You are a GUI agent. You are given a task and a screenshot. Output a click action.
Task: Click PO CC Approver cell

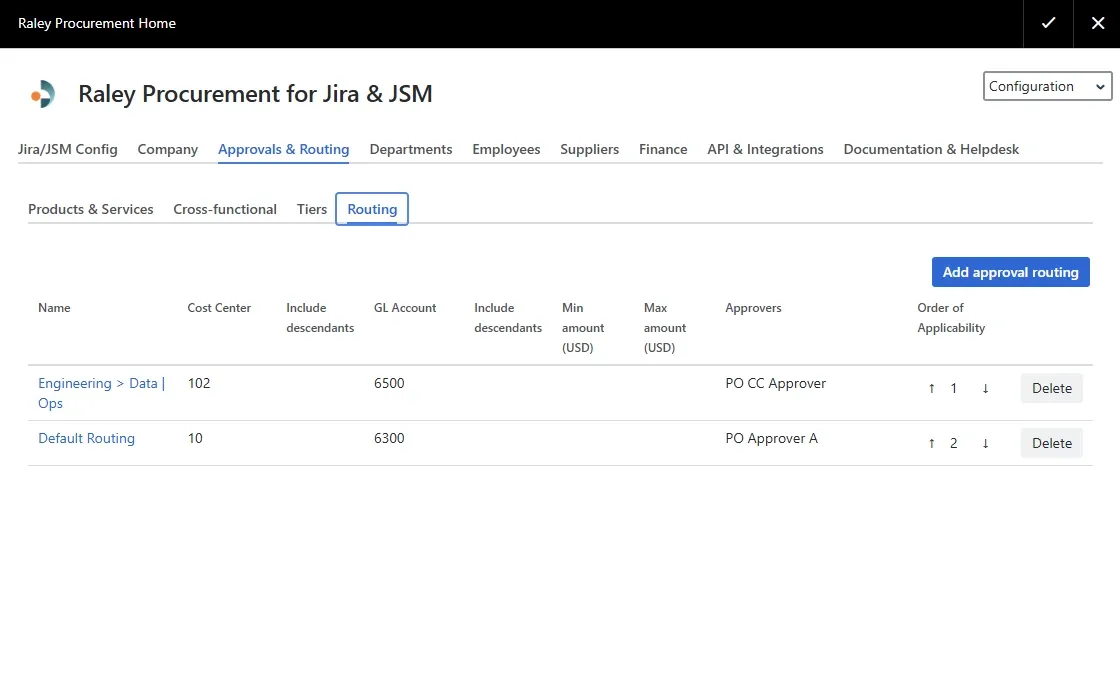[x=776, y=384]
